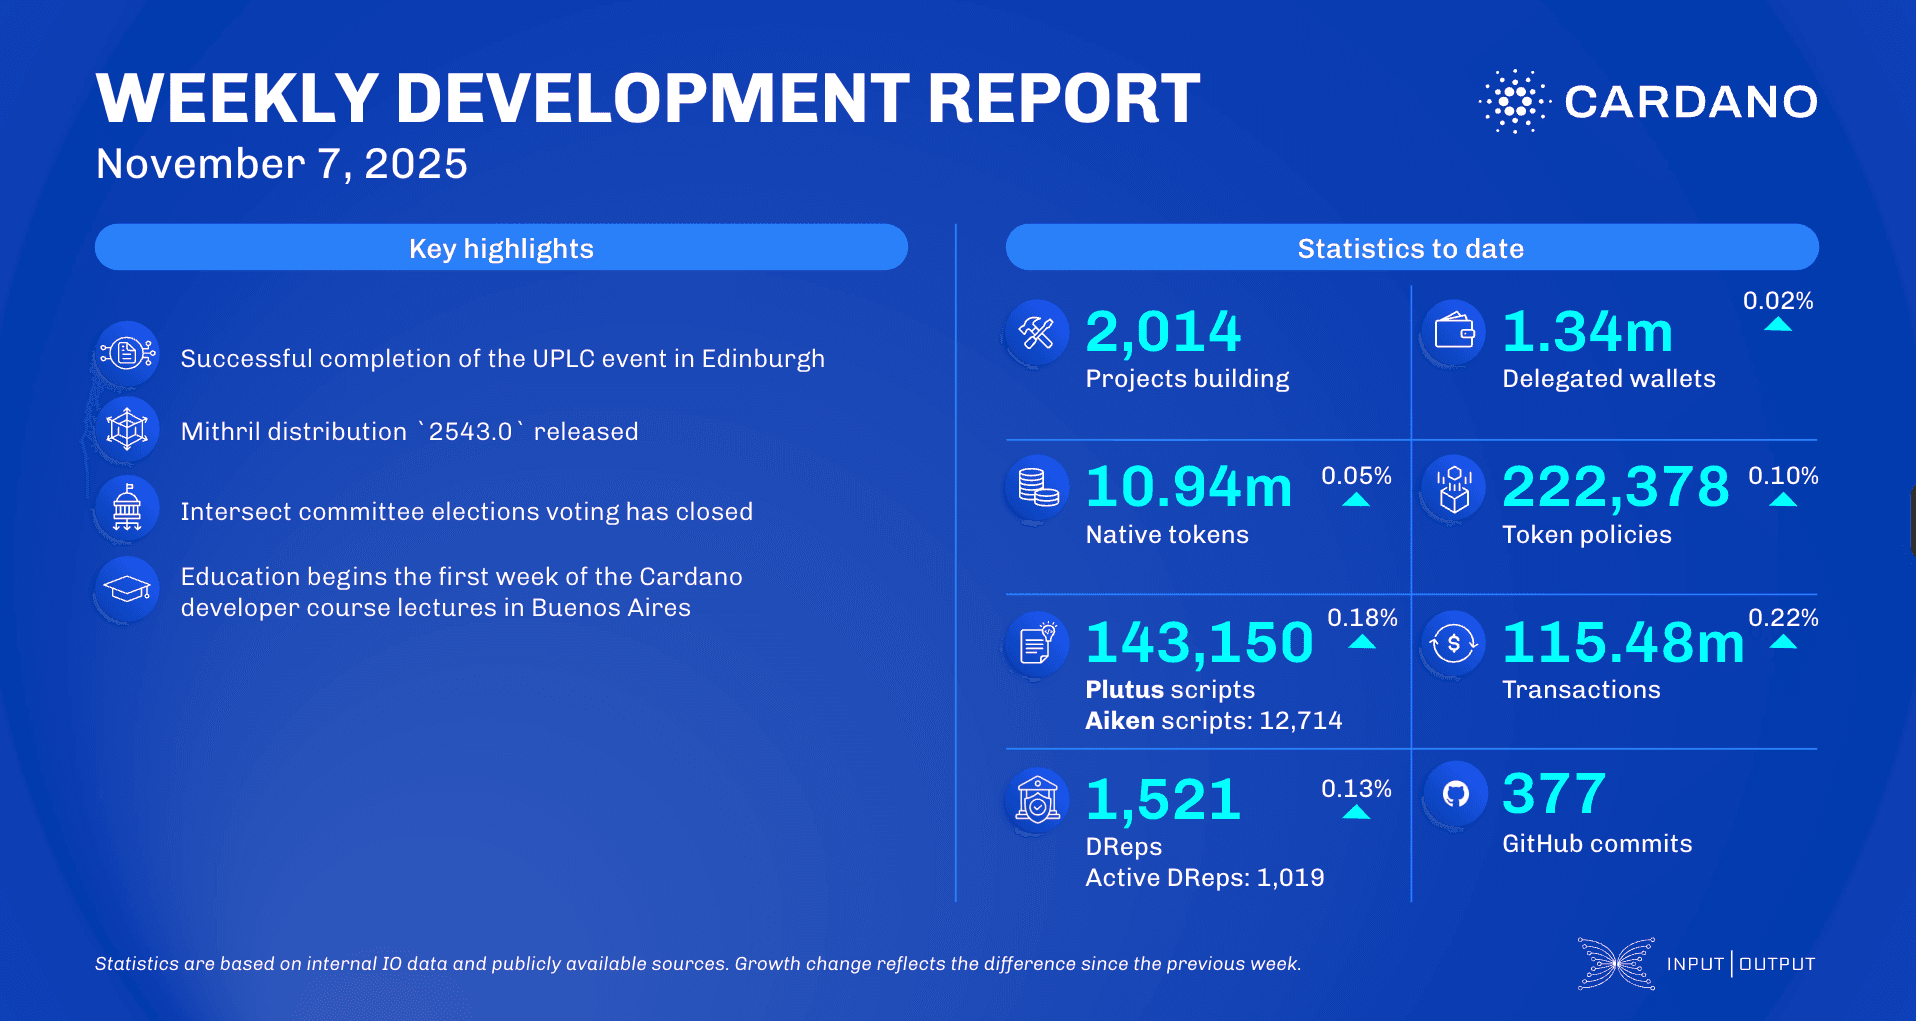Viewport: 1916px width, 1021px height.
Task: Click the Transactions dollar cycle icon
Action: tap(1452, 644)
